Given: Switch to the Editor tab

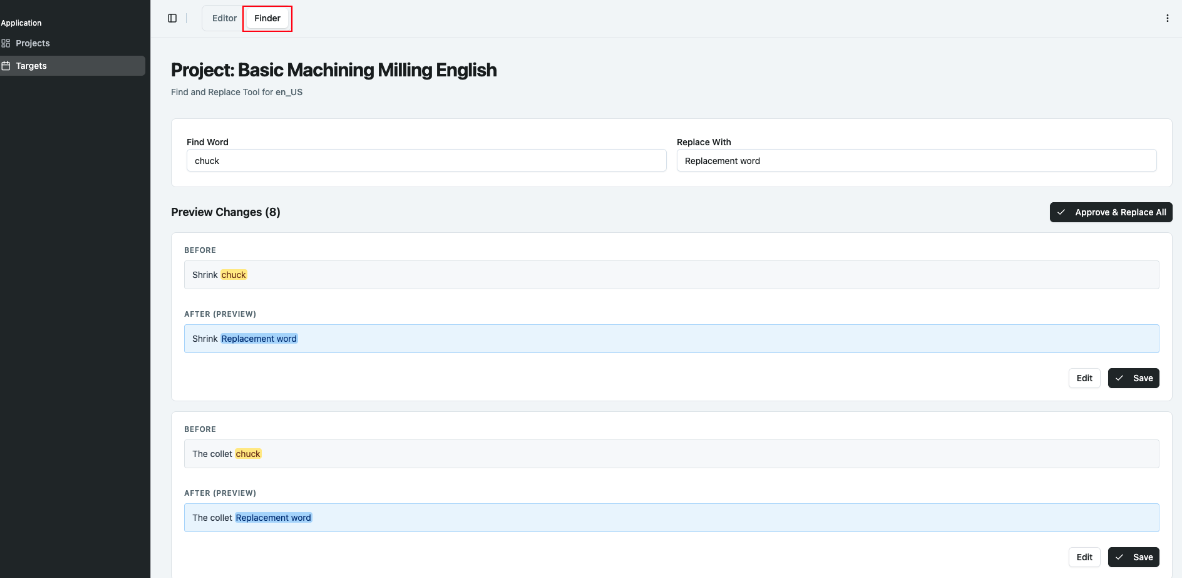Looking at the screenshot, I should (x=225, y=18).
